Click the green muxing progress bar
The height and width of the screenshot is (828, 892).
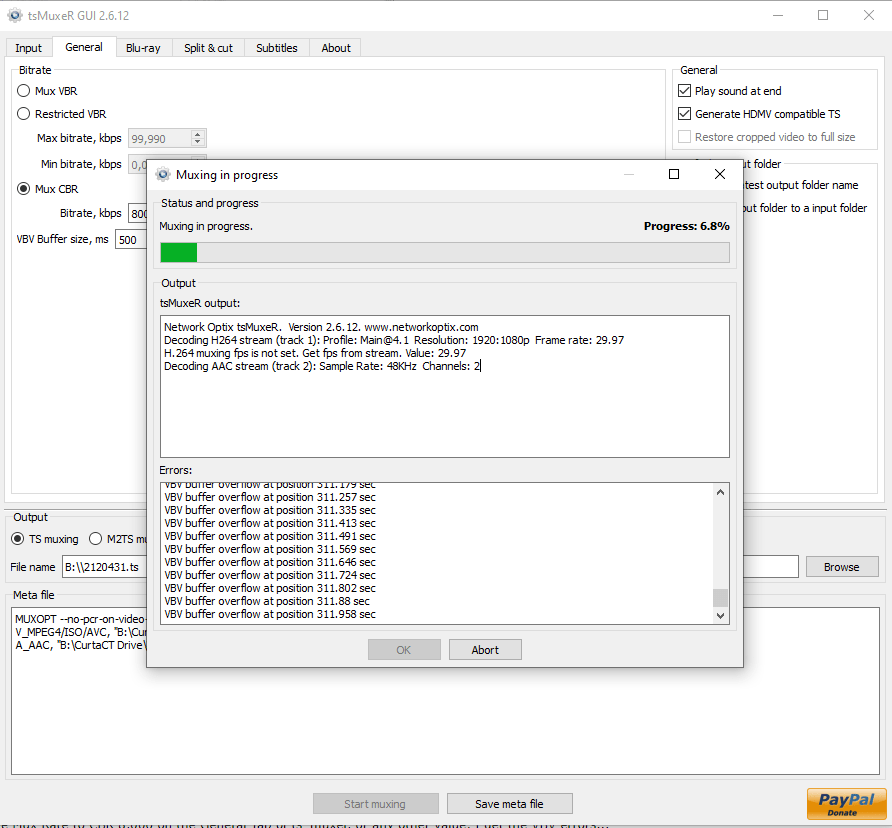click(x=178, y=252)
